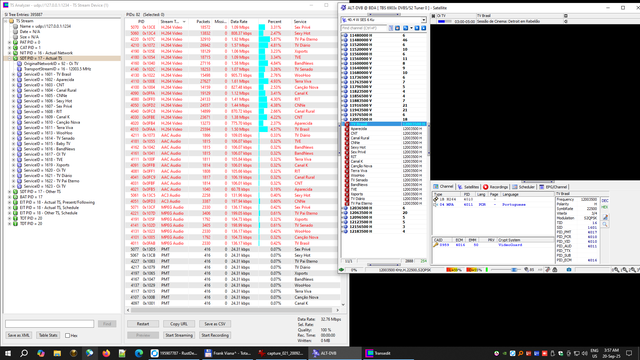Click the key icon in the CAID row
Image resolution: width=640 pixels, height=360 pixels.
click(436, 245)
